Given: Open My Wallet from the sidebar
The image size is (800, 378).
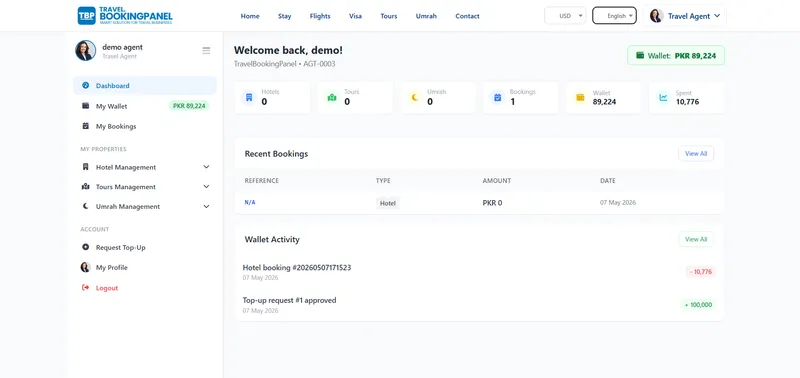Looking at the screenshot, I should (145, 106).
